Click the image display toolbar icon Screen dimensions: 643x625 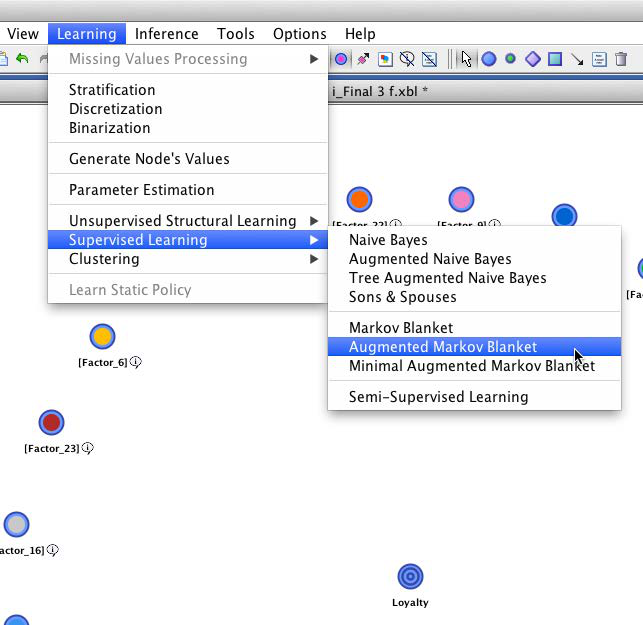(385, 59)
